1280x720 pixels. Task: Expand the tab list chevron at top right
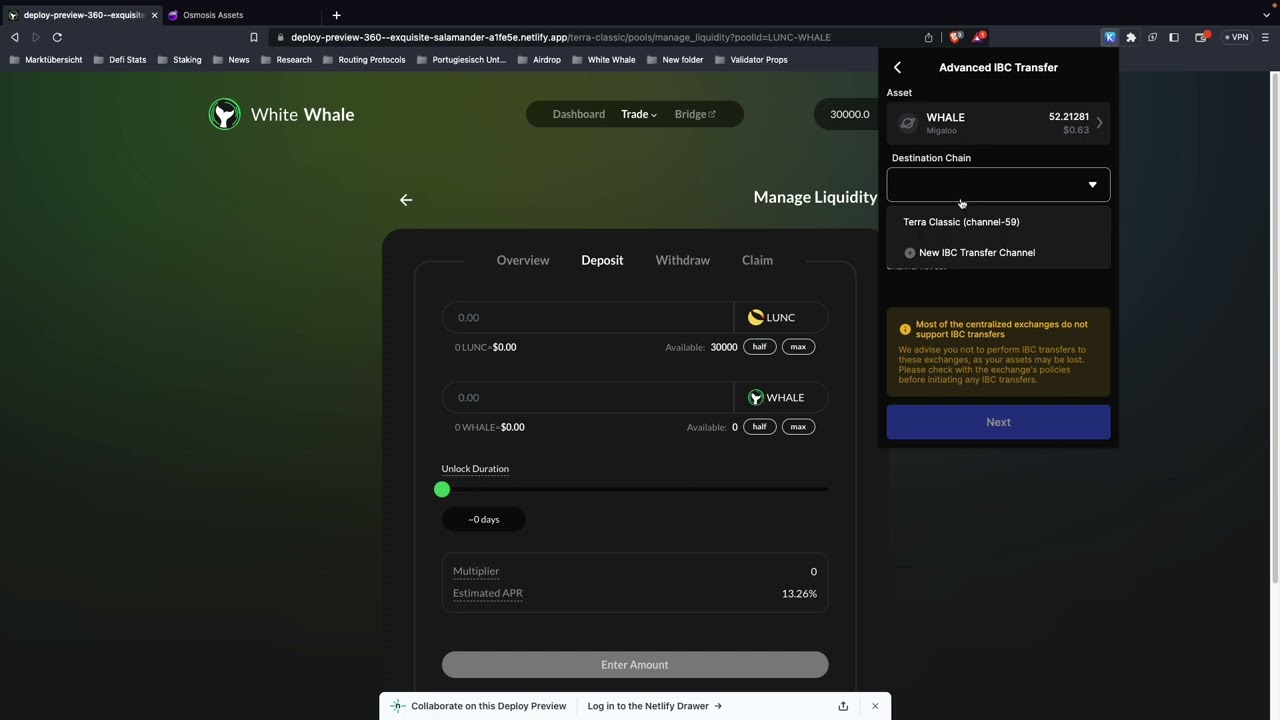[1266, 15]
